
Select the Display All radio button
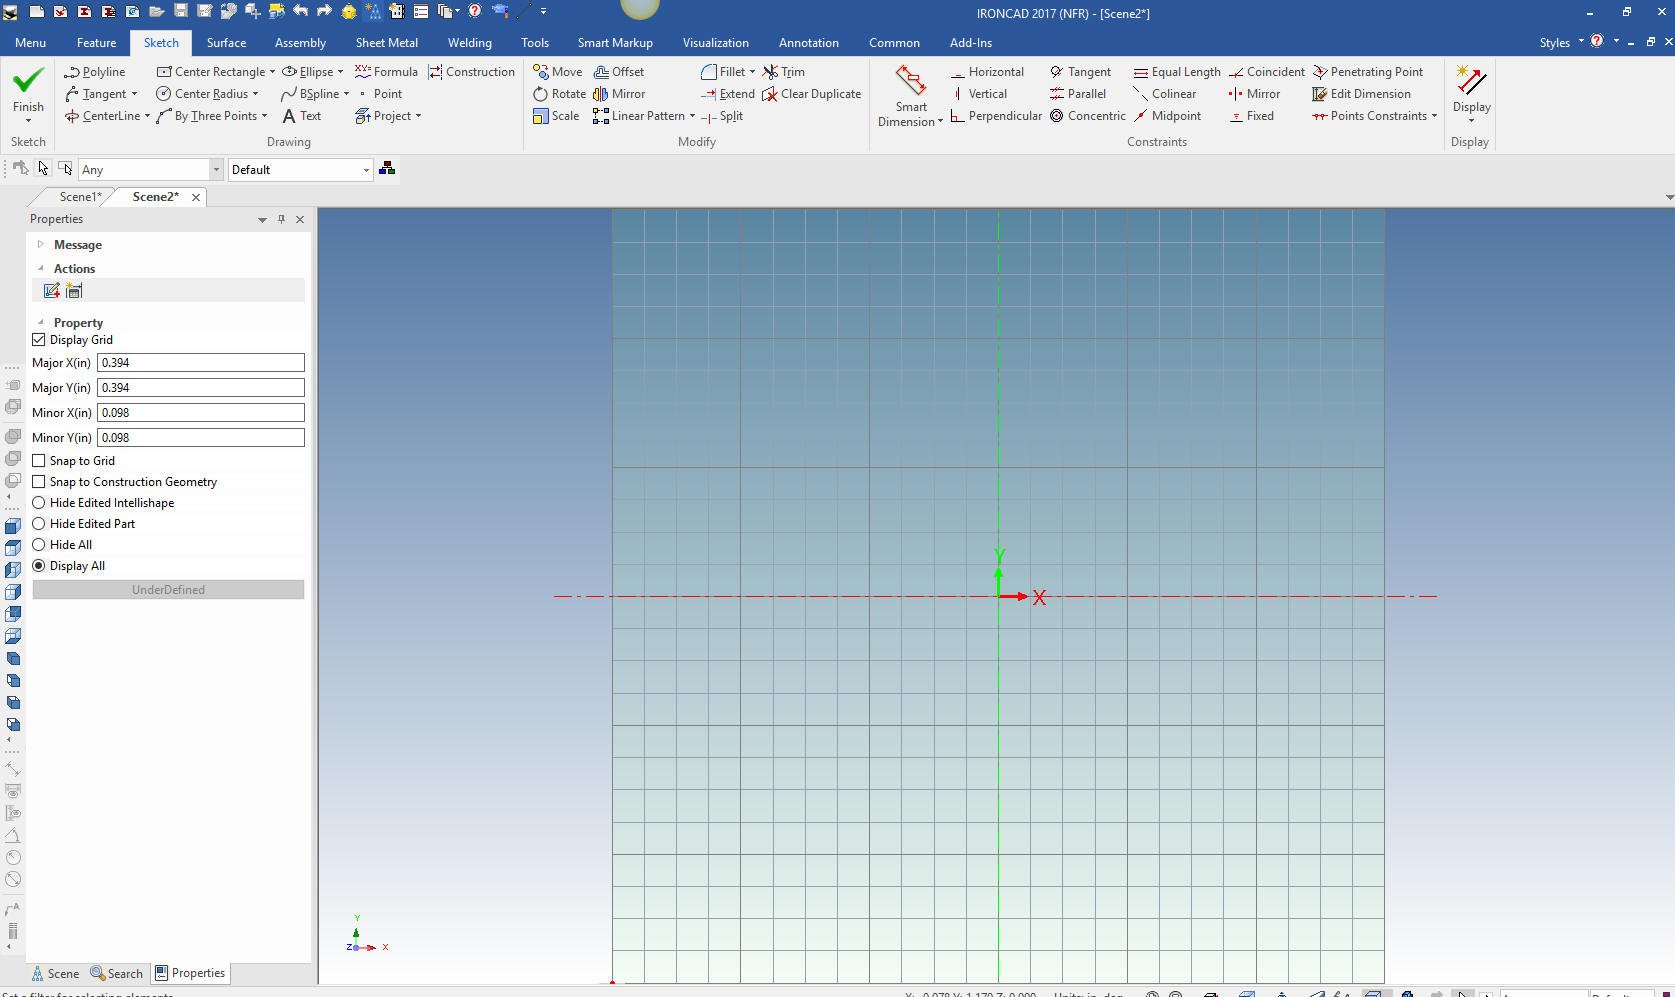click(x=39, y=566)
